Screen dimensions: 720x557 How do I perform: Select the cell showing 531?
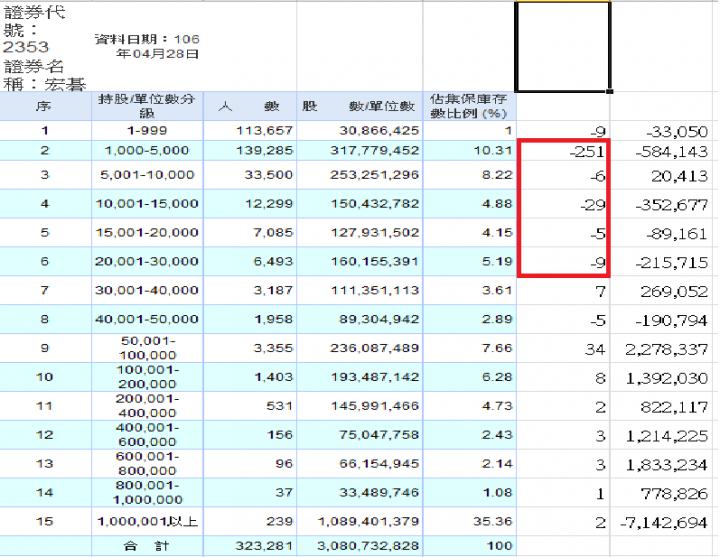[250, 406]
